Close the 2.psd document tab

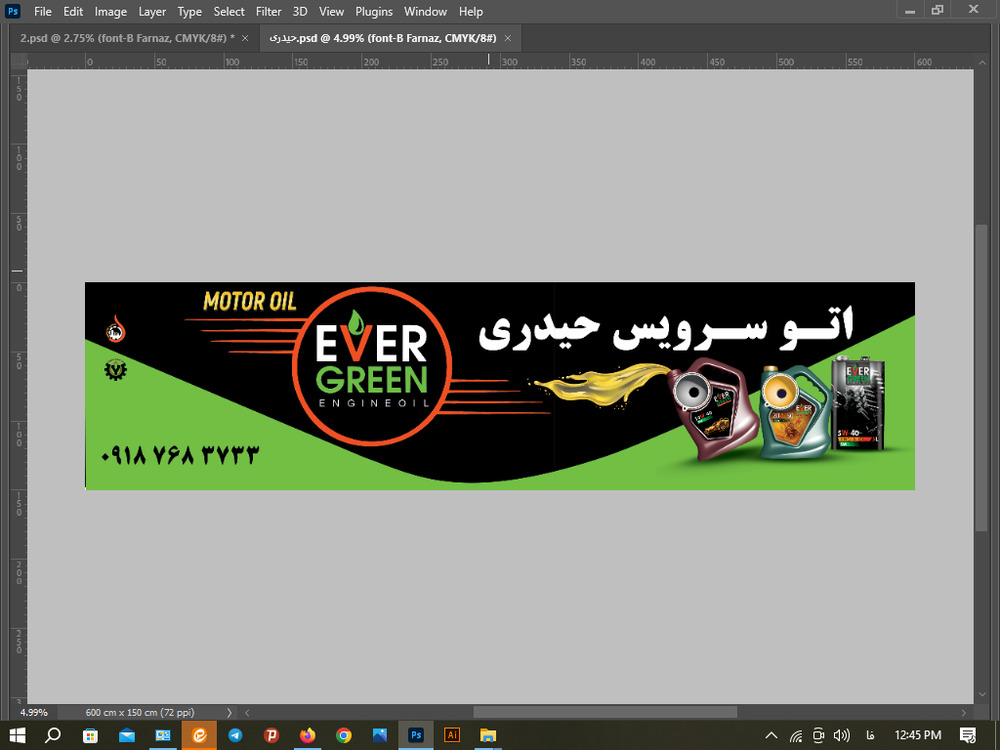[245, 38]
